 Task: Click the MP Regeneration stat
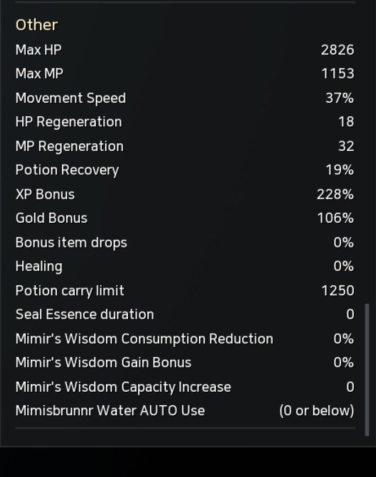click(185, 146)
